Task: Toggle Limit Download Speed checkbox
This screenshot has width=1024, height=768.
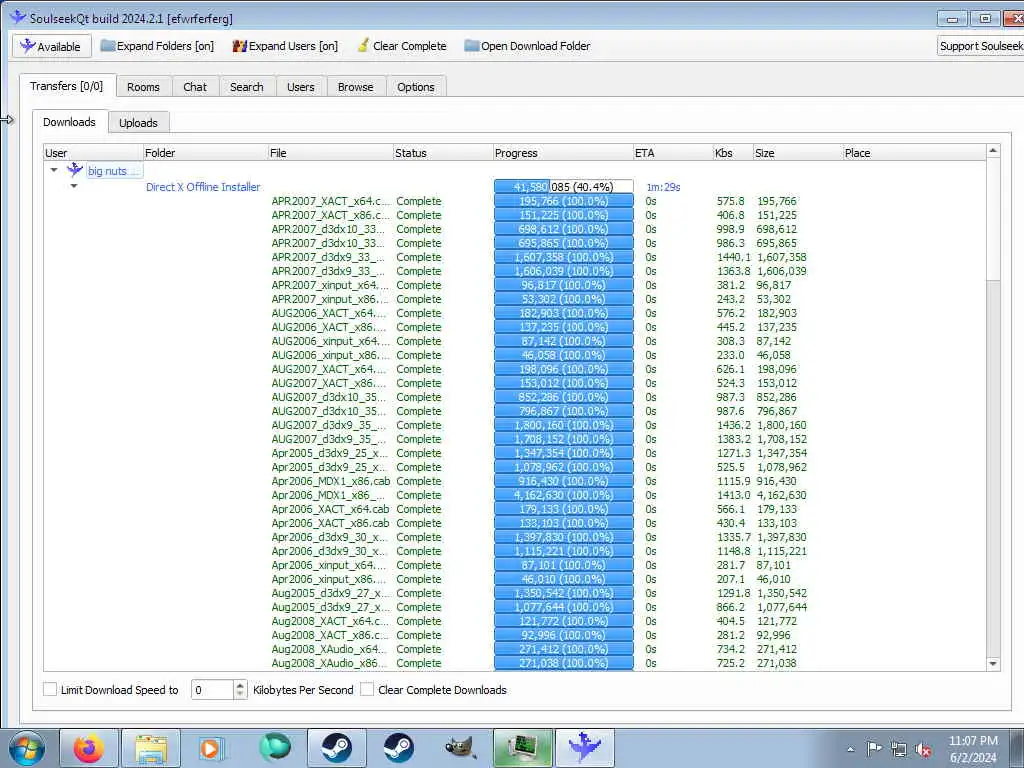Action: (x=50, y=689)
